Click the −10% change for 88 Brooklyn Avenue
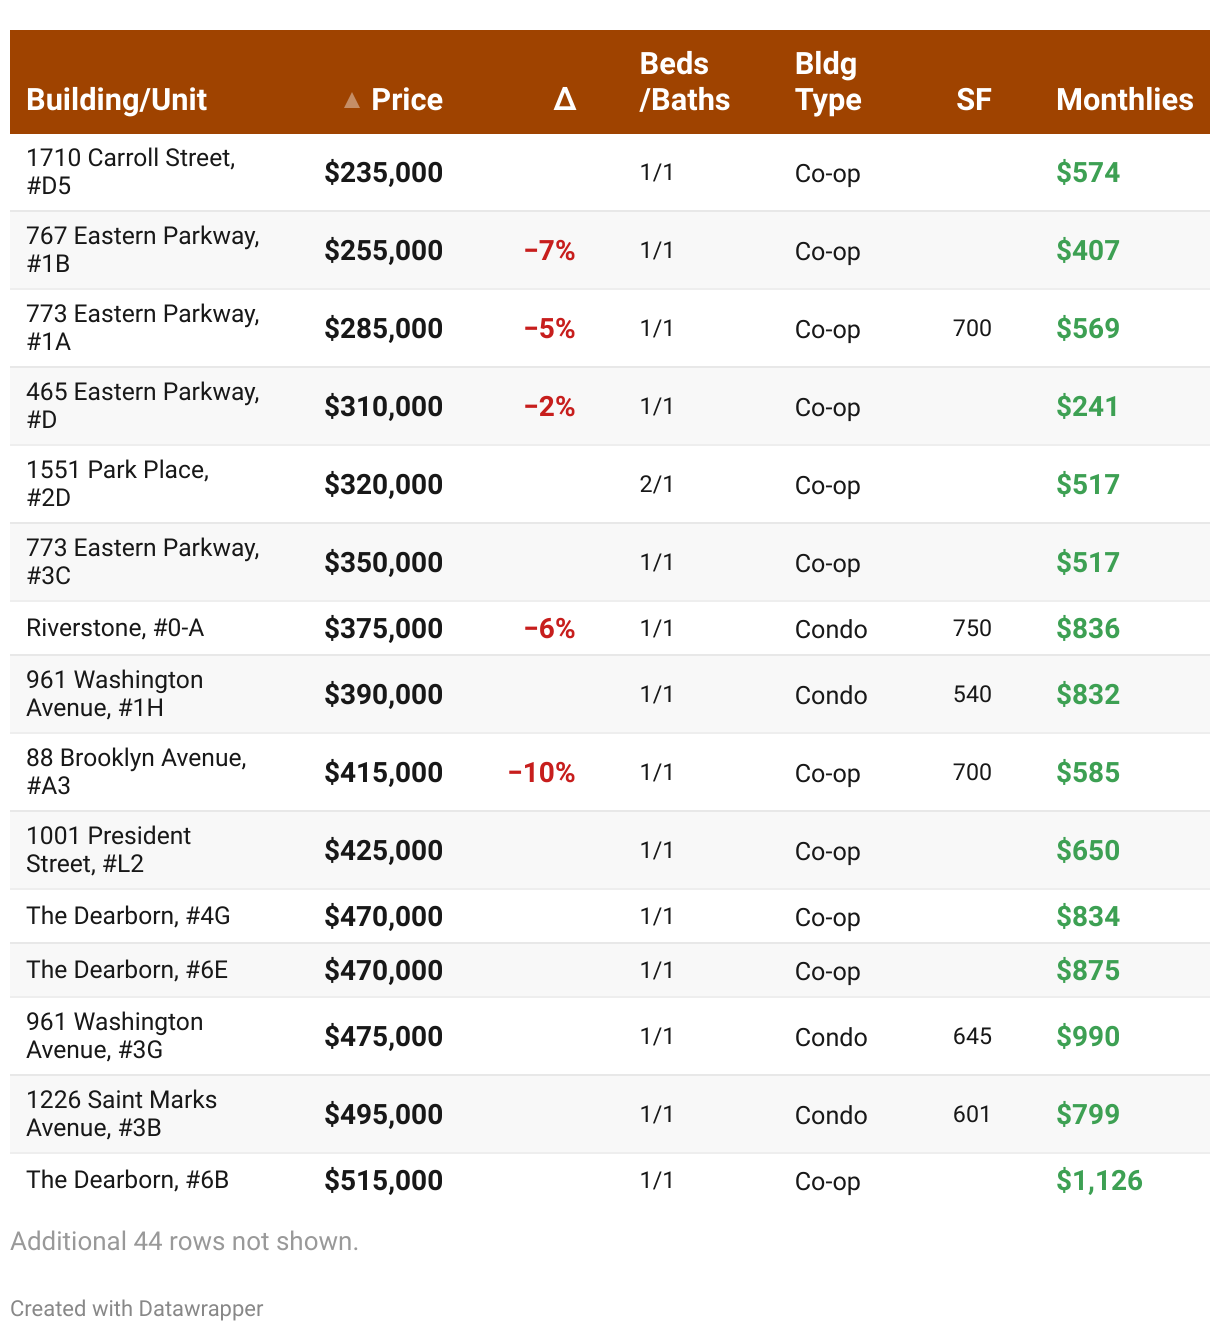This screenshot has height=1332, width=1220. [541, 772]
